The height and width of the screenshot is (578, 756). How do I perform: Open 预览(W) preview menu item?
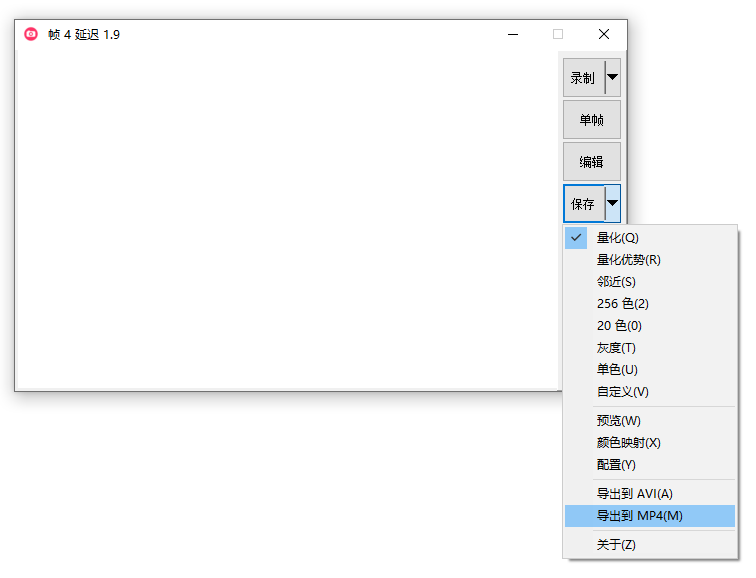point(618,421)
